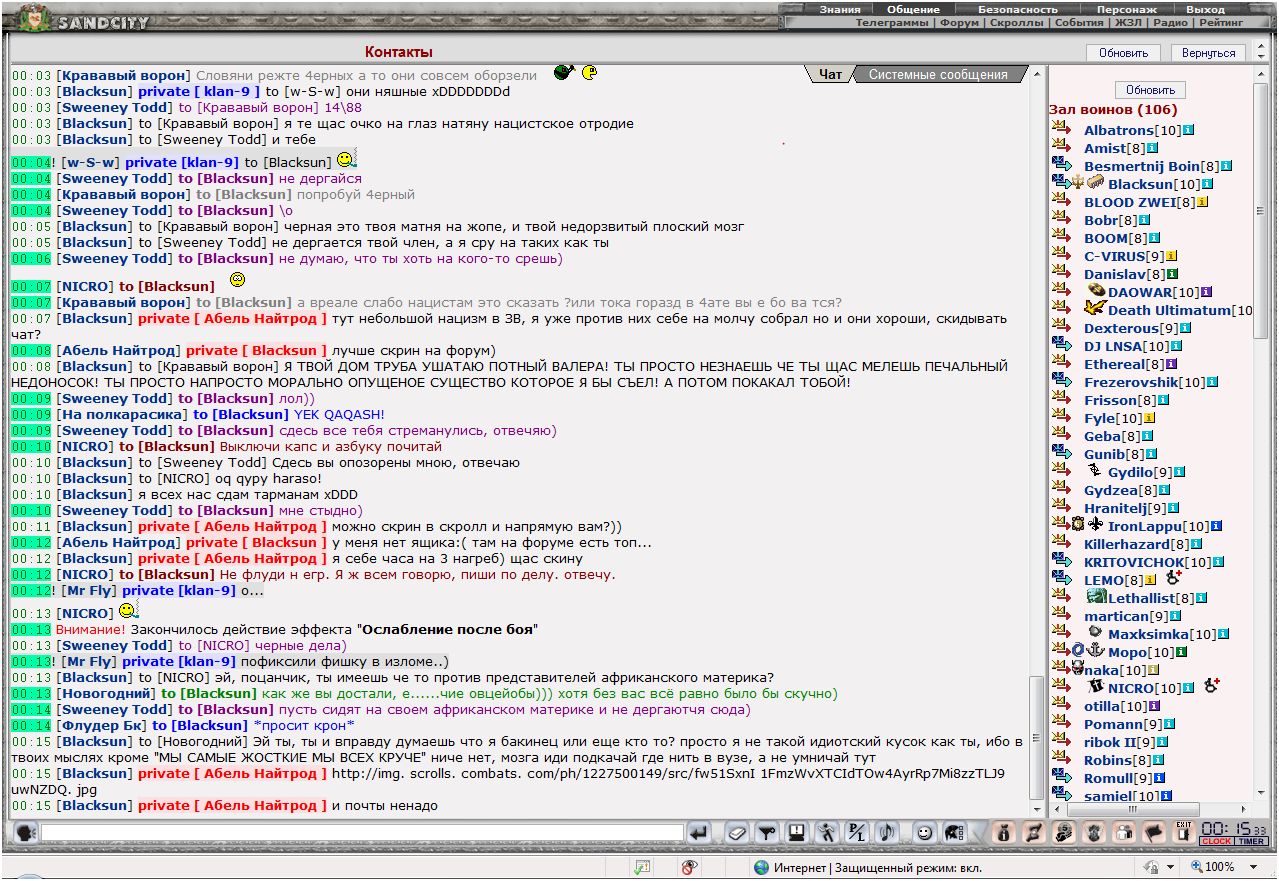Open the ЖЗЛ link
1279x881 pixels.
click(x=1129, y=22)
